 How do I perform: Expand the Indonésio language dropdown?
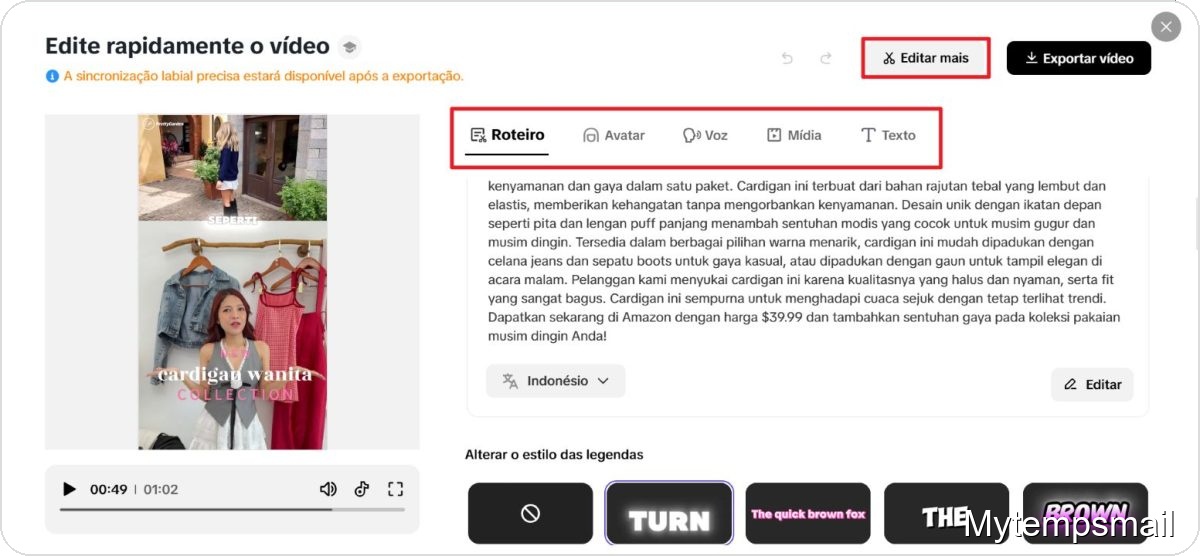556,381
